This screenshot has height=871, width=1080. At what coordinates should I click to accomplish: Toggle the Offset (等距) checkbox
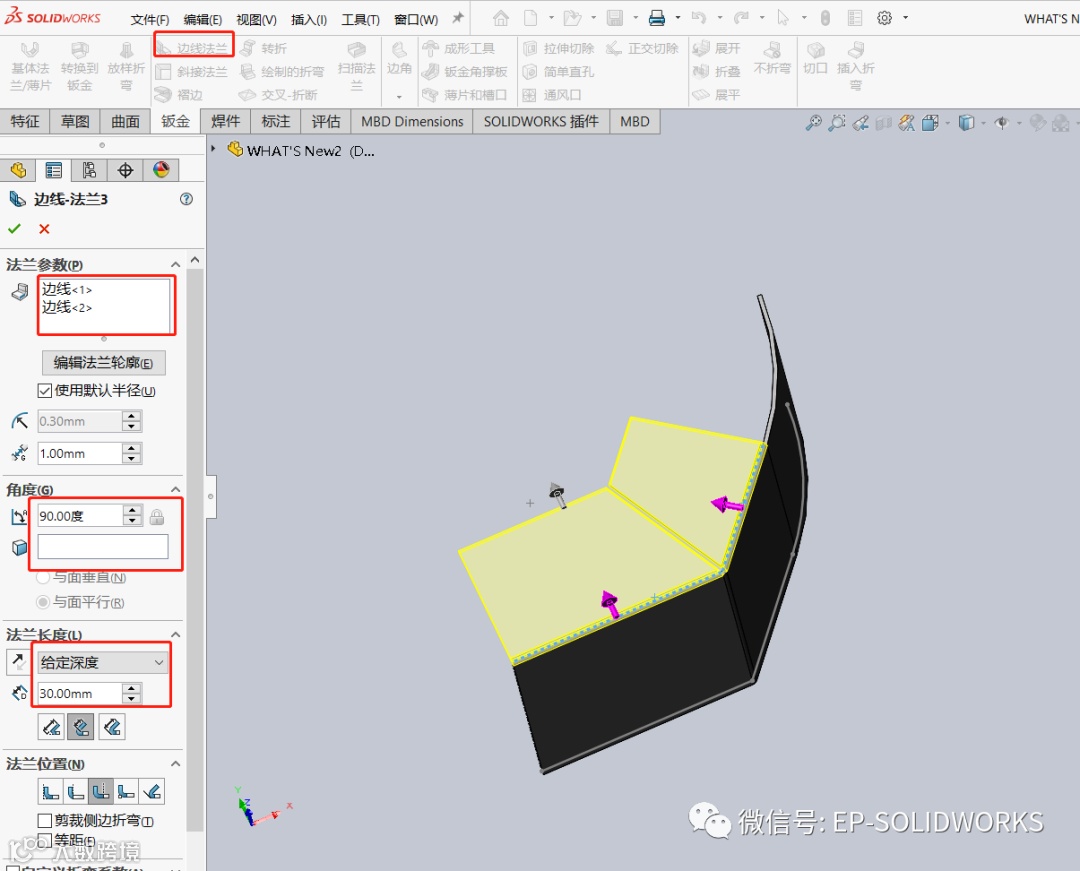[45, 839]
